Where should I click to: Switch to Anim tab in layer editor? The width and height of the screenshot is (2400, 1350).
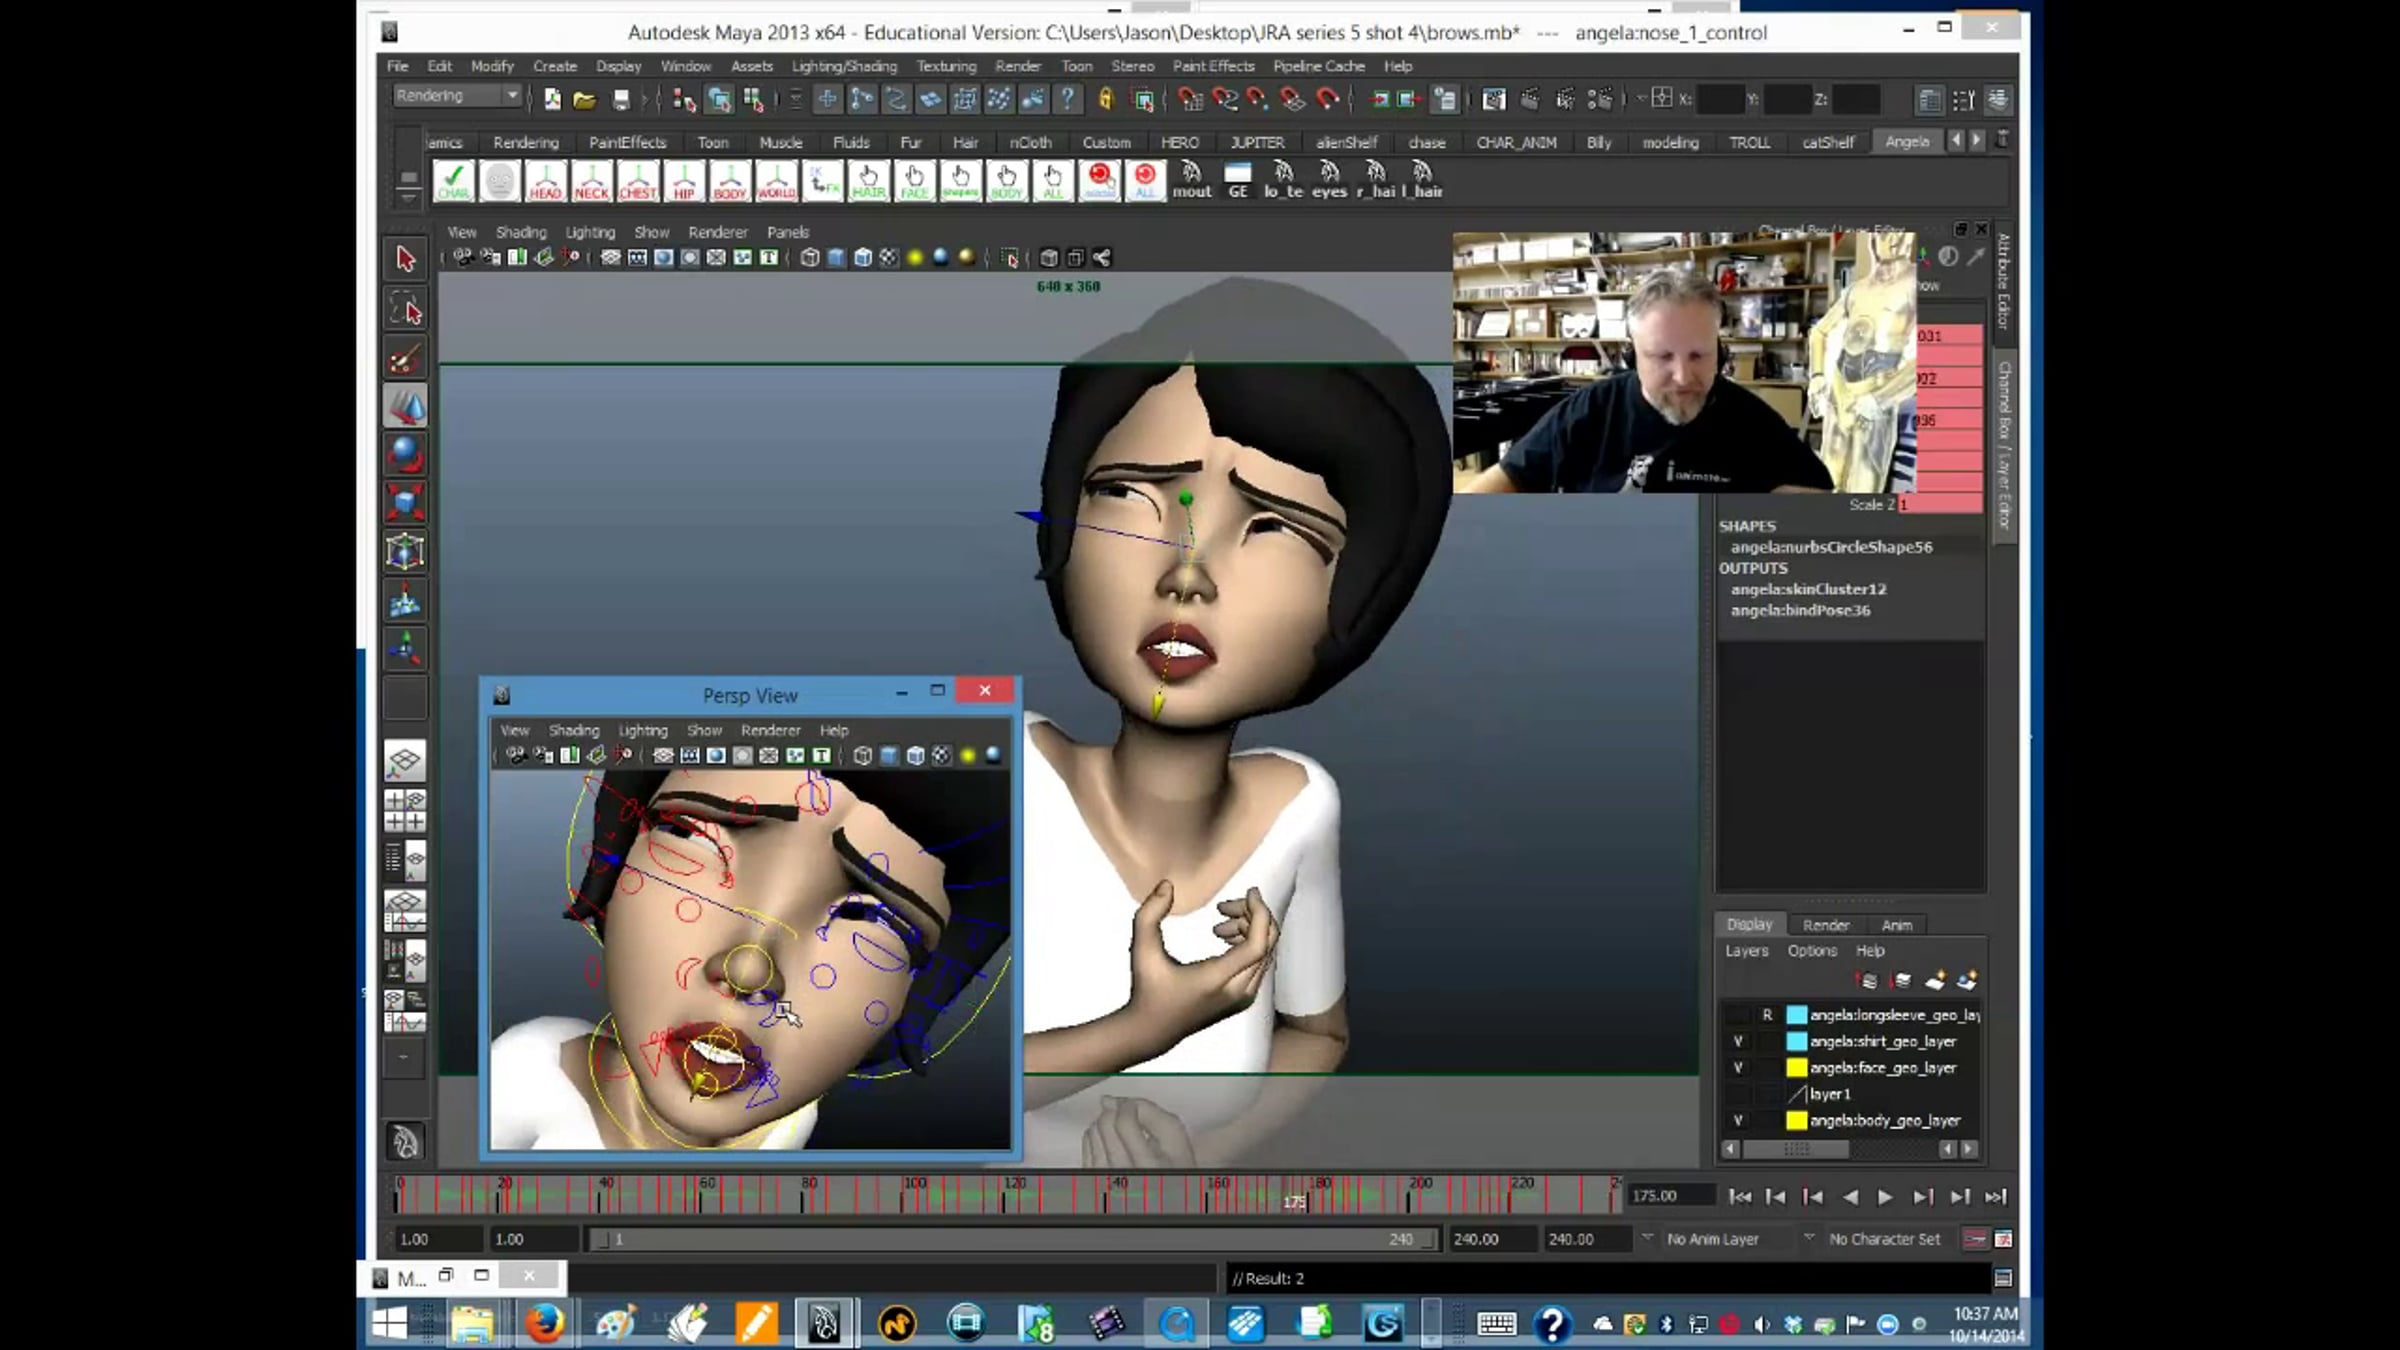tap(1896, 925)
